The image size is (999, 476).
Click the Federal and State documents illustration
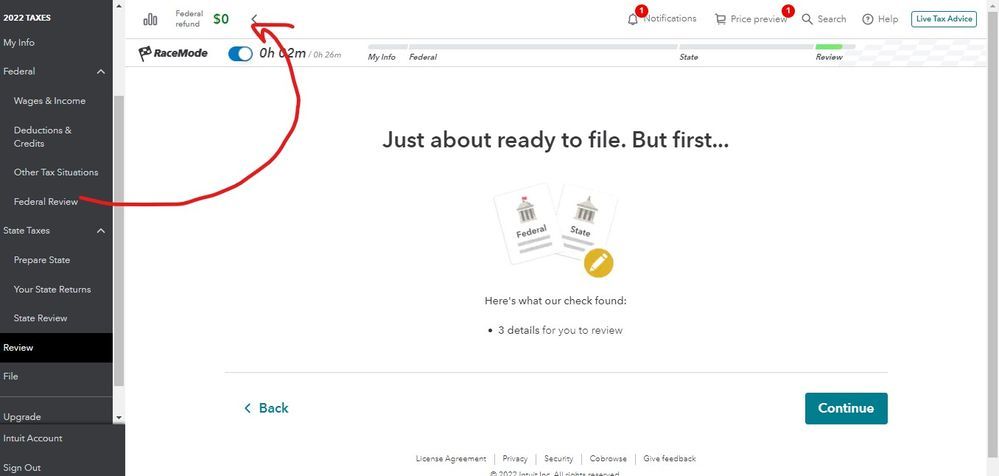point(552,226)
